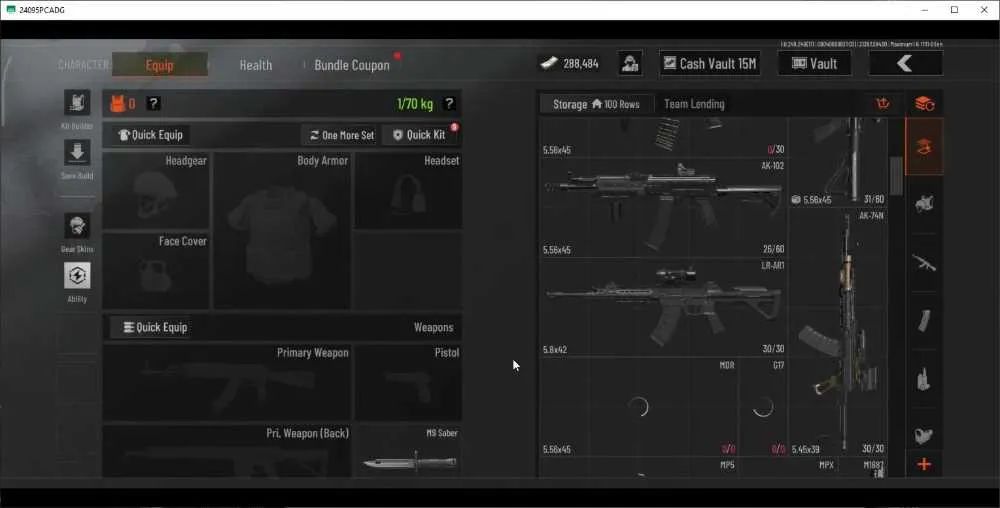1000x508 pixels.
Task: Click the CHARACTER label
Action: click(84, 65)
